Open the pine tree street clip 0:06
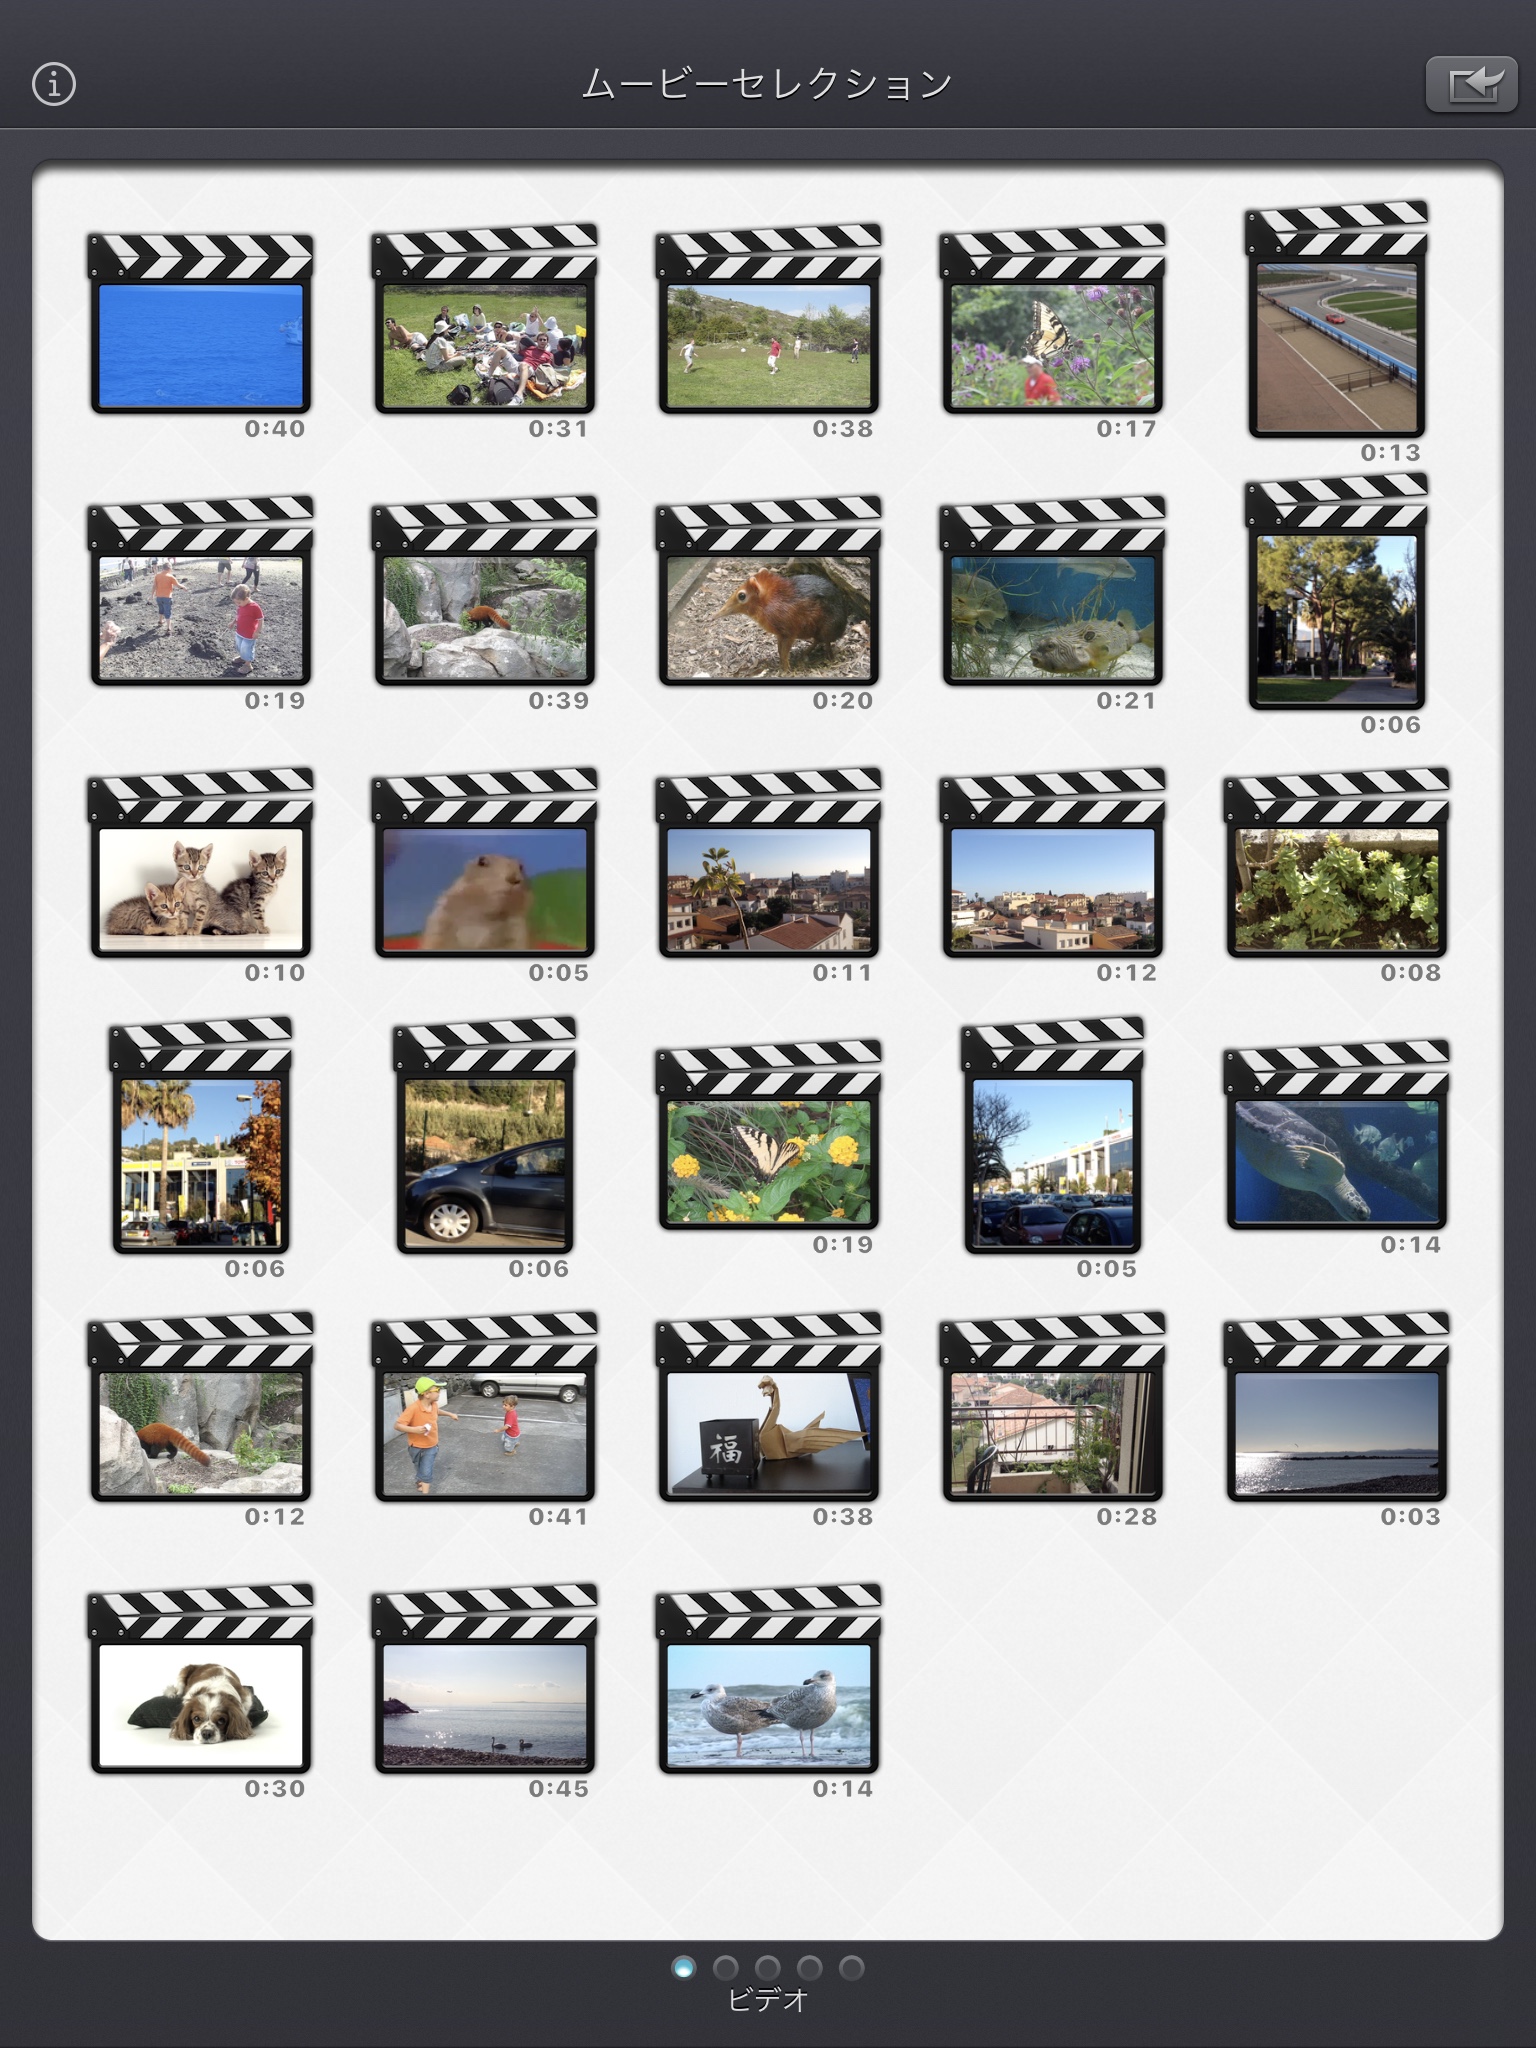The width and height of the screenshot is (1536, 2048). click(x=1337, y=592)
